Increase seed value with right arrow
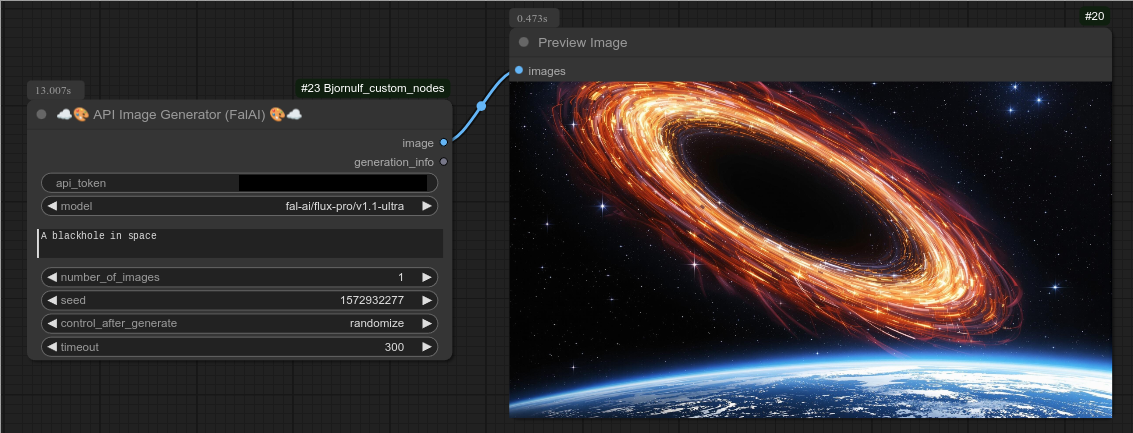Viewport: 1133px width, 433px height. pos(427,300)
